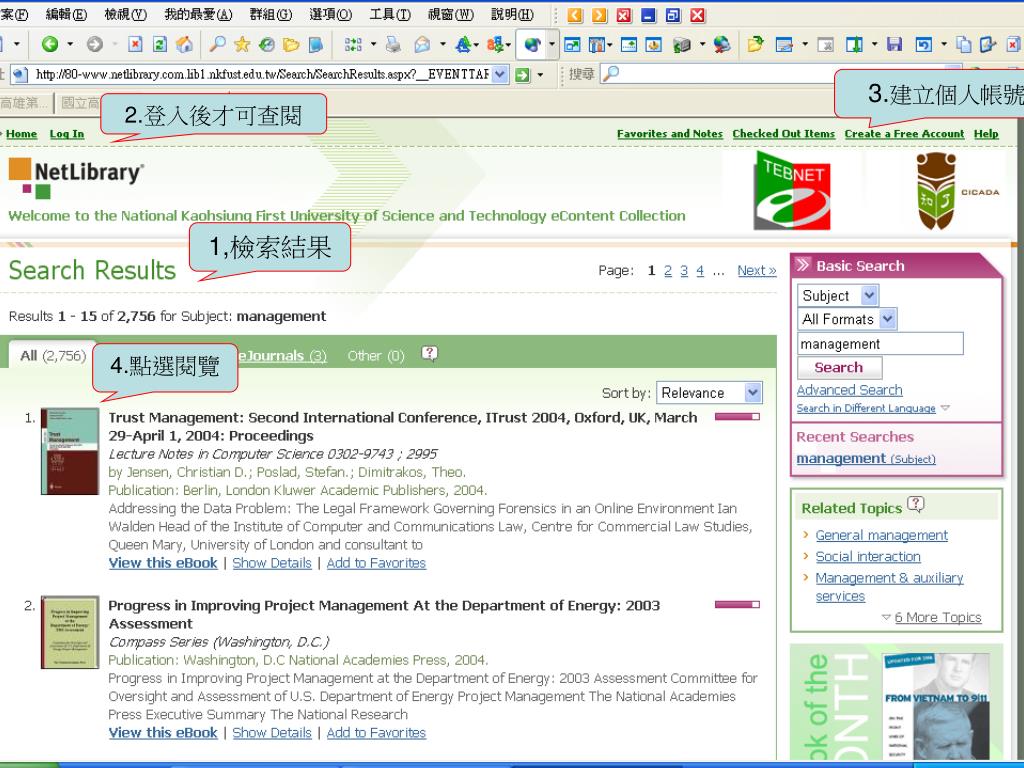Select the Other (0) tab
Viewport: 1024px width, 768px height.
click(376, 356)
